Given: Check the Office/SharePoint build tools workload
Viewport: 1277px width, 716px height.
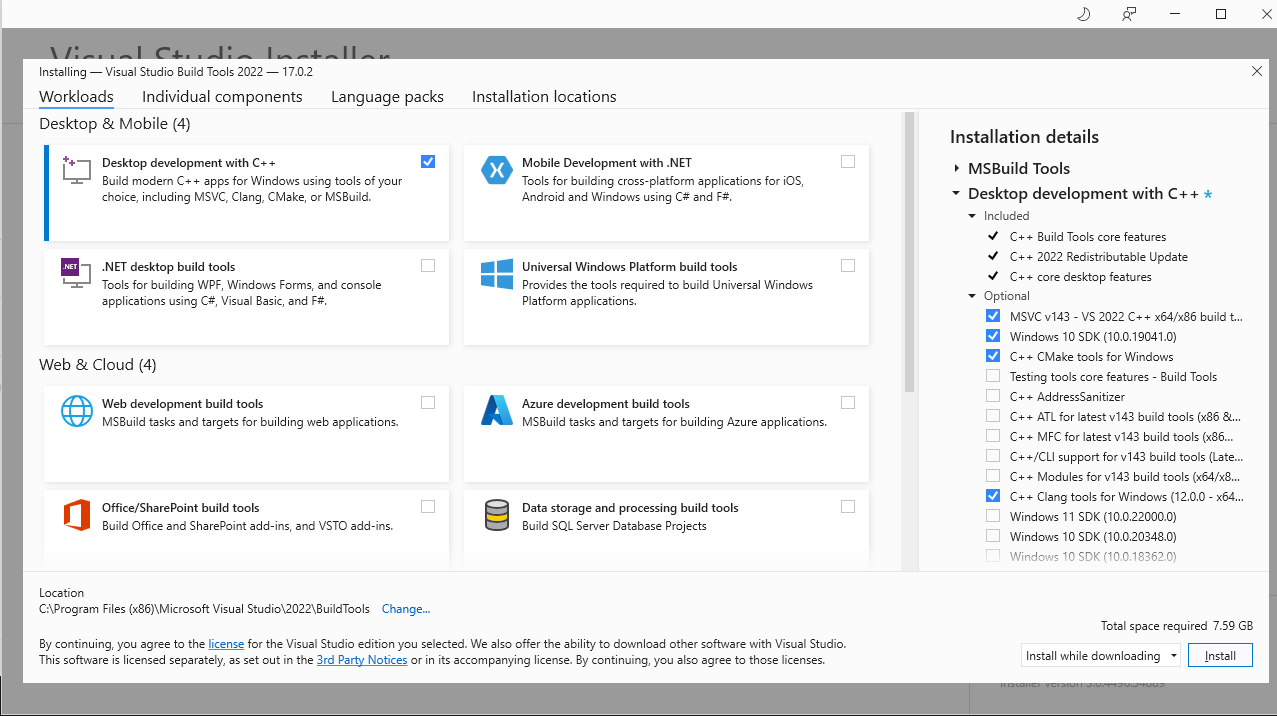Looking at the screenshot, I should (428, 507).
